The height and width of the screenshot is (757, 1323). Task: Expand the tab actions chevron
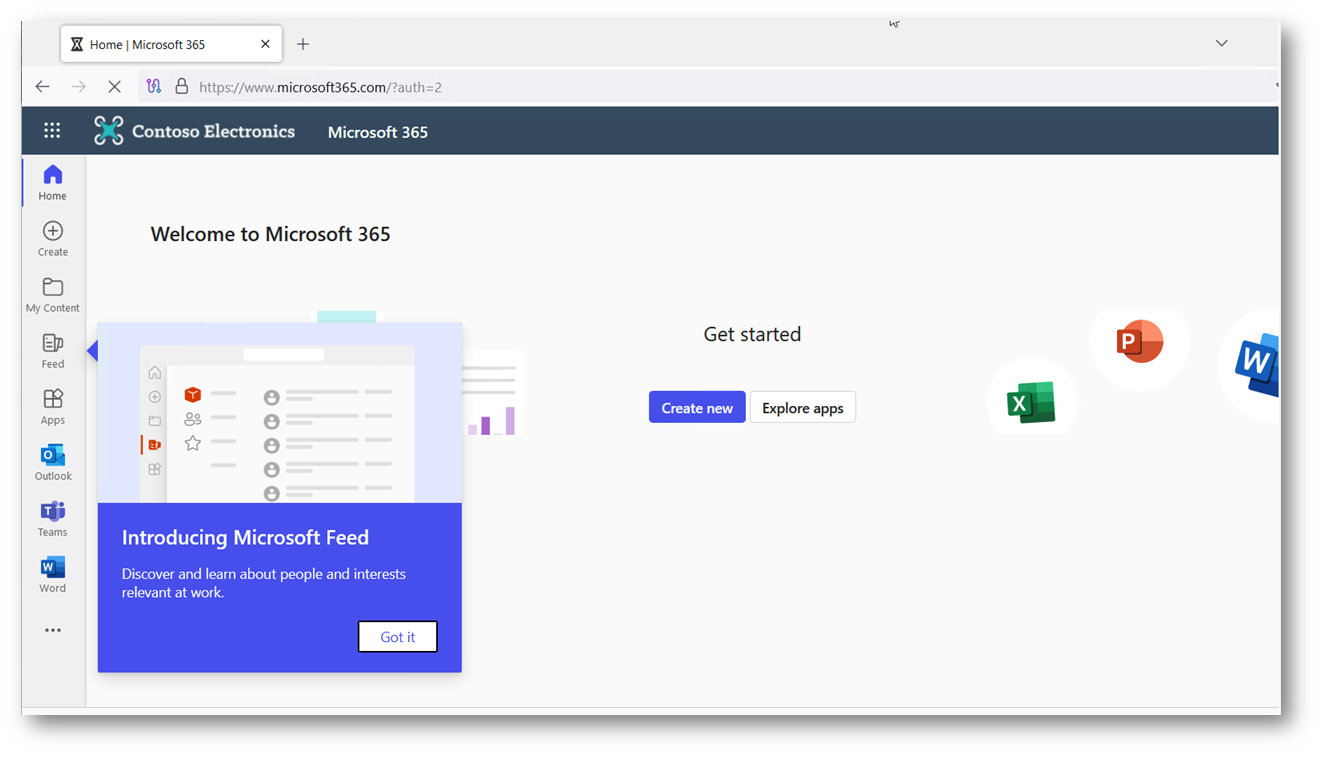click(1221, 43)
